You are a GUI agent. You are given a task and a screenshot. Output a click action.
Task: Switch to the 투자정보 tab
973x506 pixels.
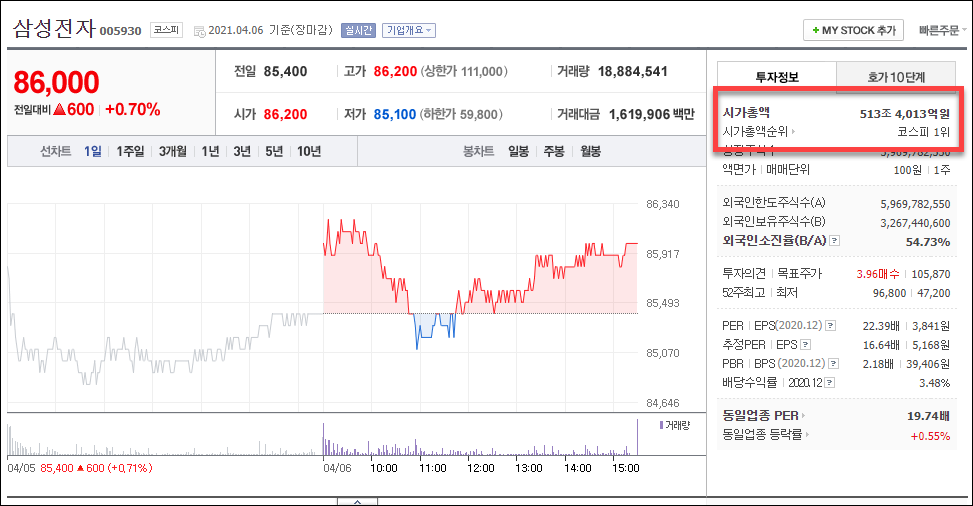[777, 77]
